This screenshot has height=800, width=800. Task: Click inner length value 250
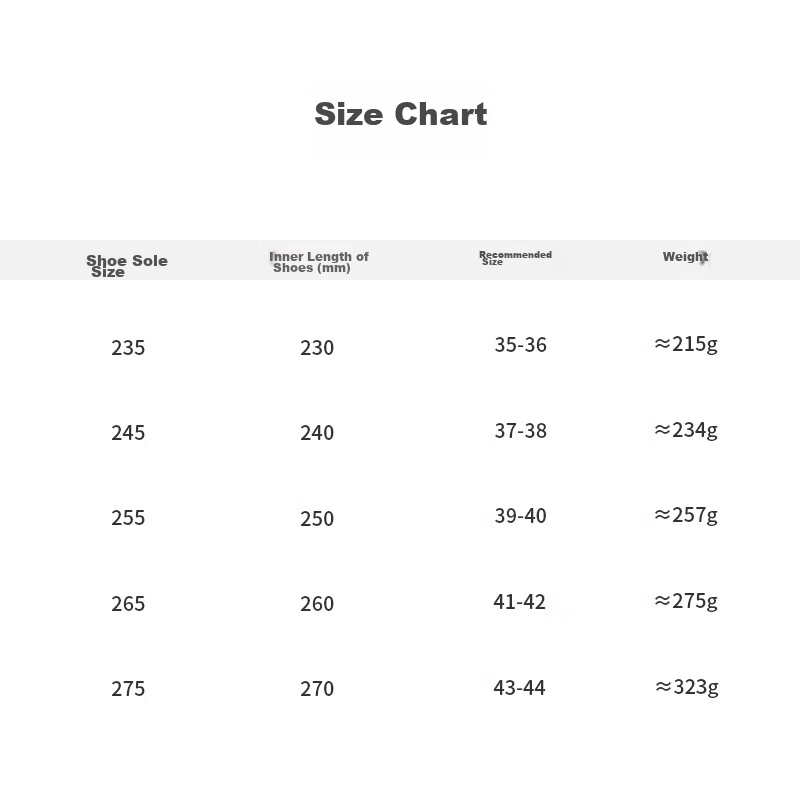(x=317, y=518)
